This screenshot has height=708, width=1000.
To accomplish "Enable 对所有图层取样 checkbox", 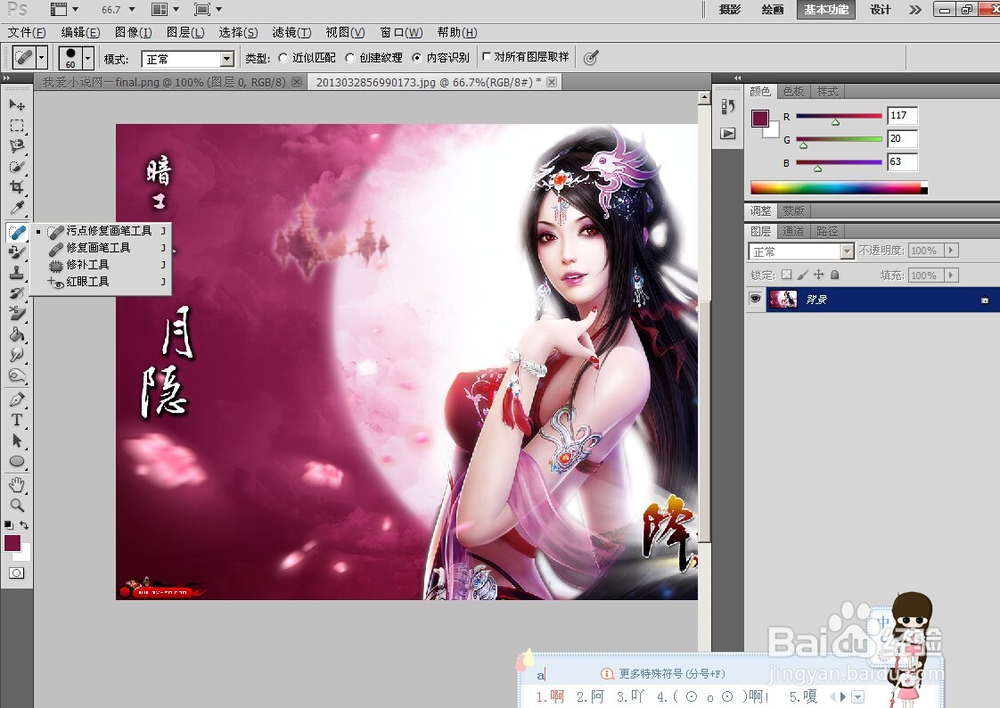I will click(x=487, y=57).
